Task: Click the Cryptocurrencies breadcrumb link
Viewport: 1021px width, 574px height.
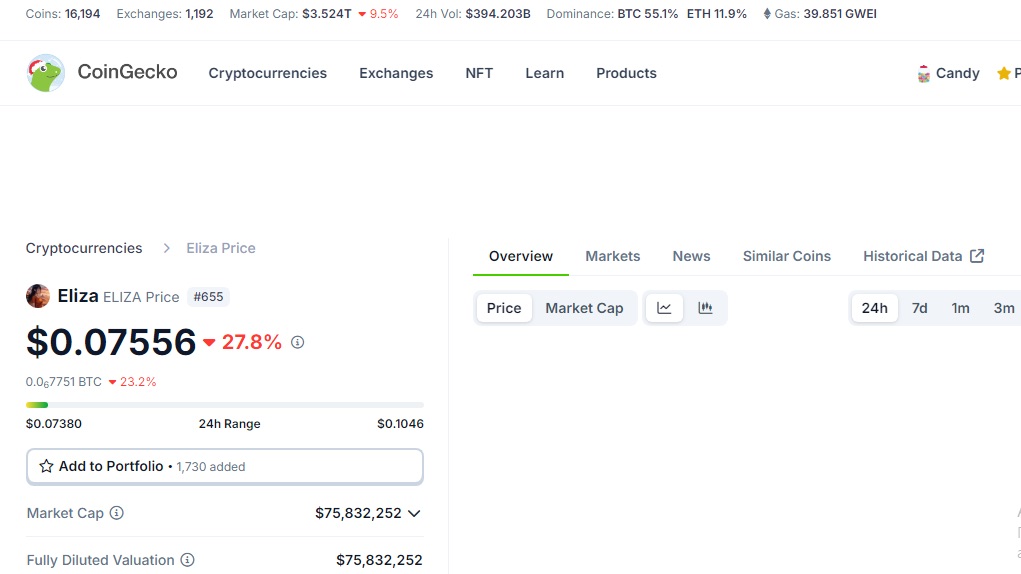Action: pyautogui.click(x=84, y=248)
